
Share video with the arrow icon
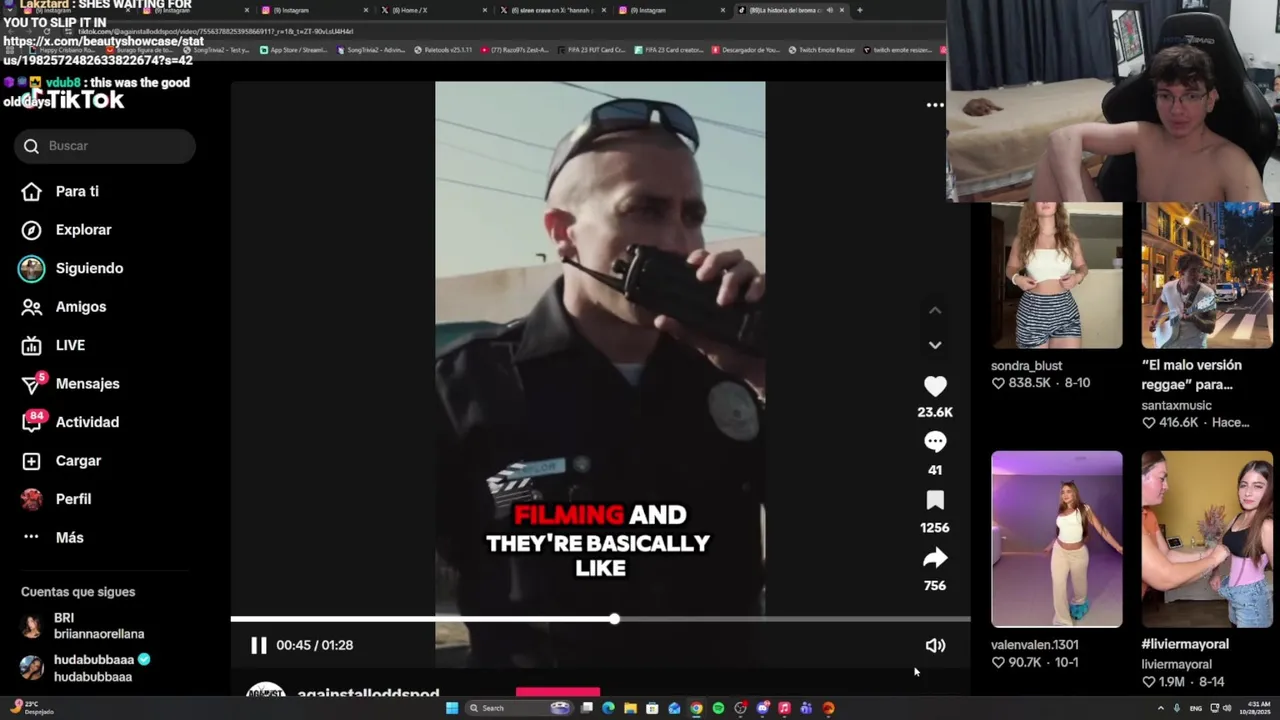[x=935, y=558]
